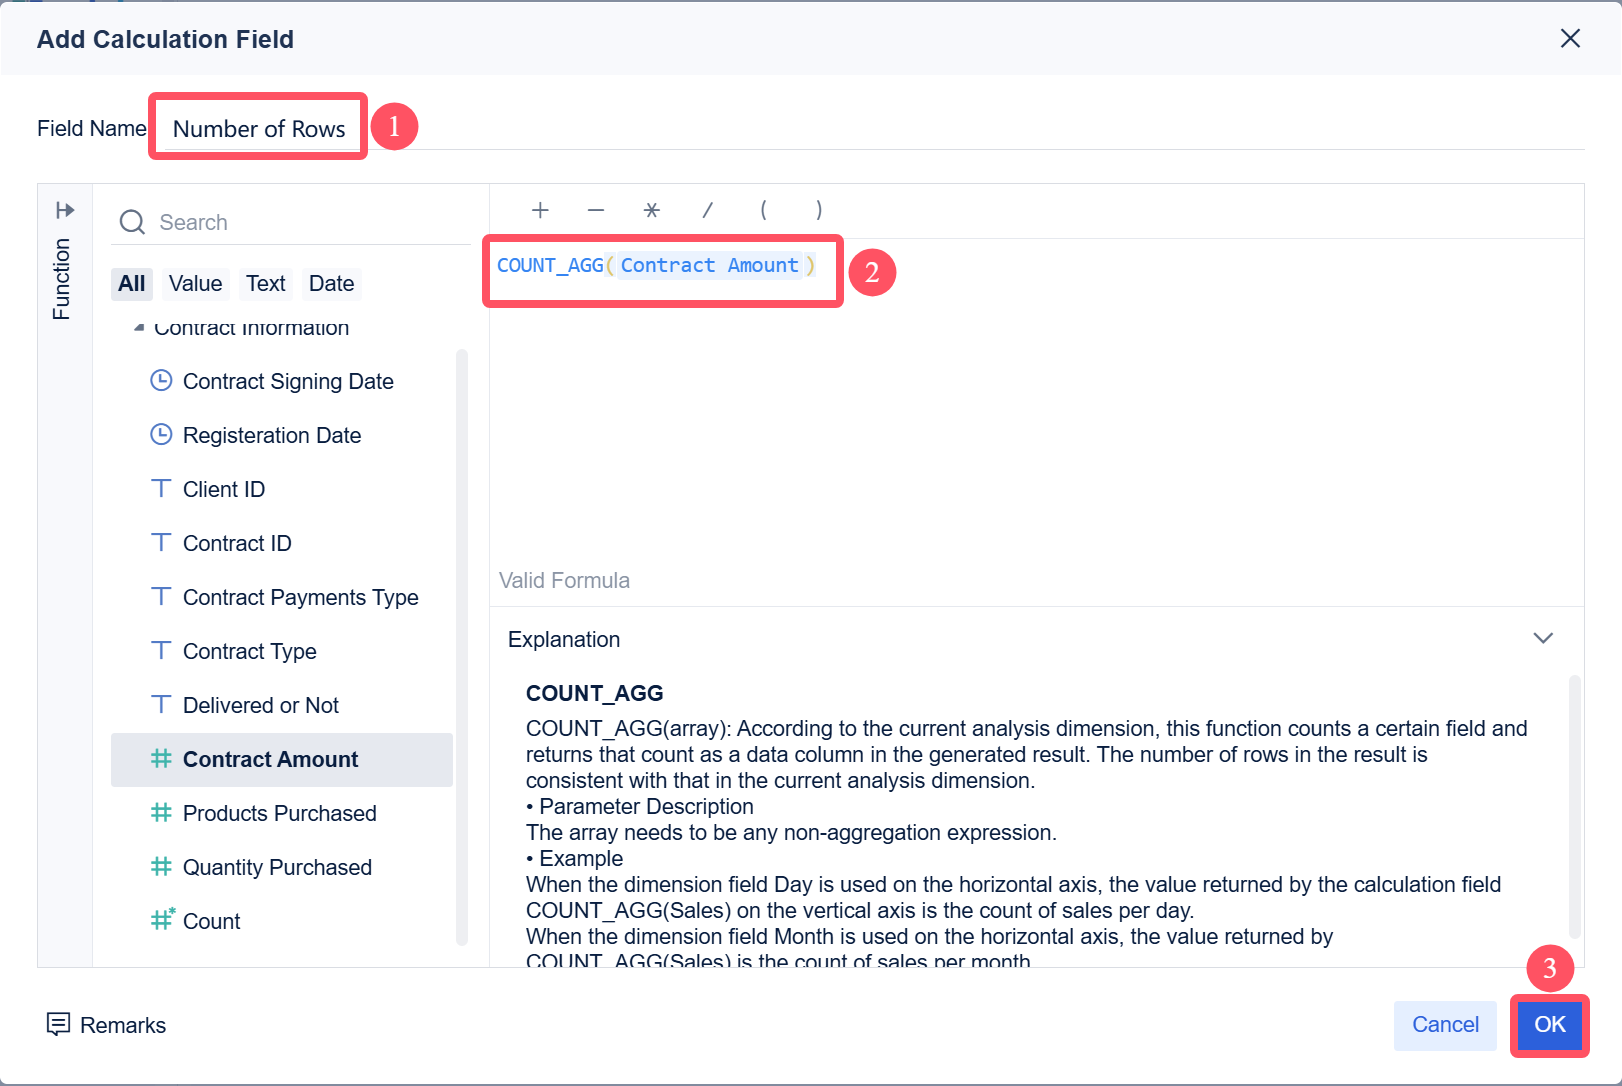1622x1086 pixels.
Task: Click number icon beside Quantity Purchased
Action: (161, 867)
